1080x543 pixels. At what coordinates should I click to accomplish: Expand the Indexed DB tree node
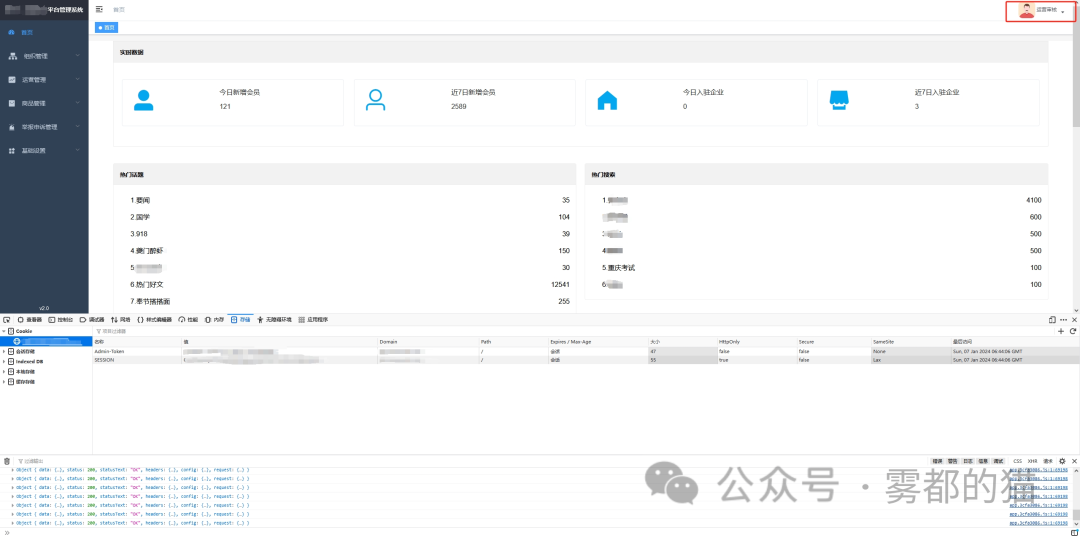3,361
